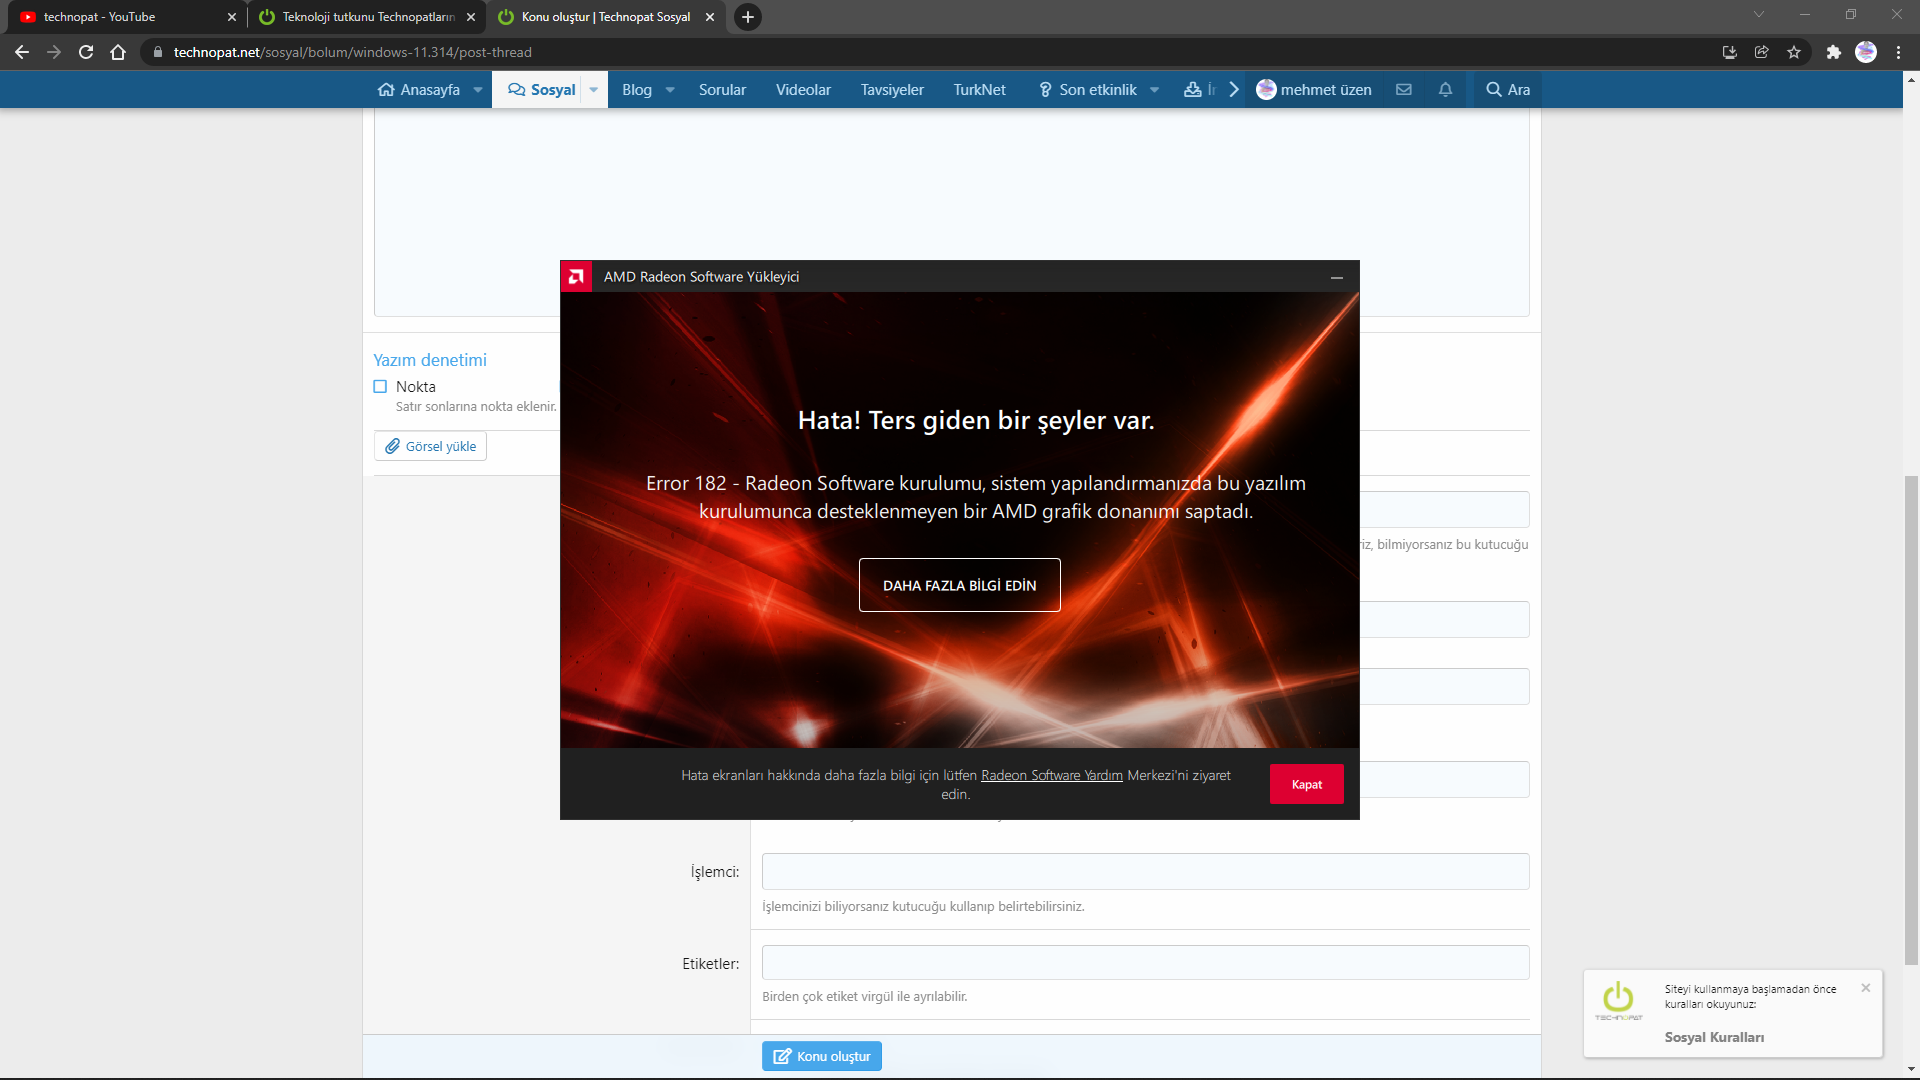Open the Videolar menu item
The height and width of the screenshot is (1080, 1920).
pyautogui.click(x=803, y=90)
